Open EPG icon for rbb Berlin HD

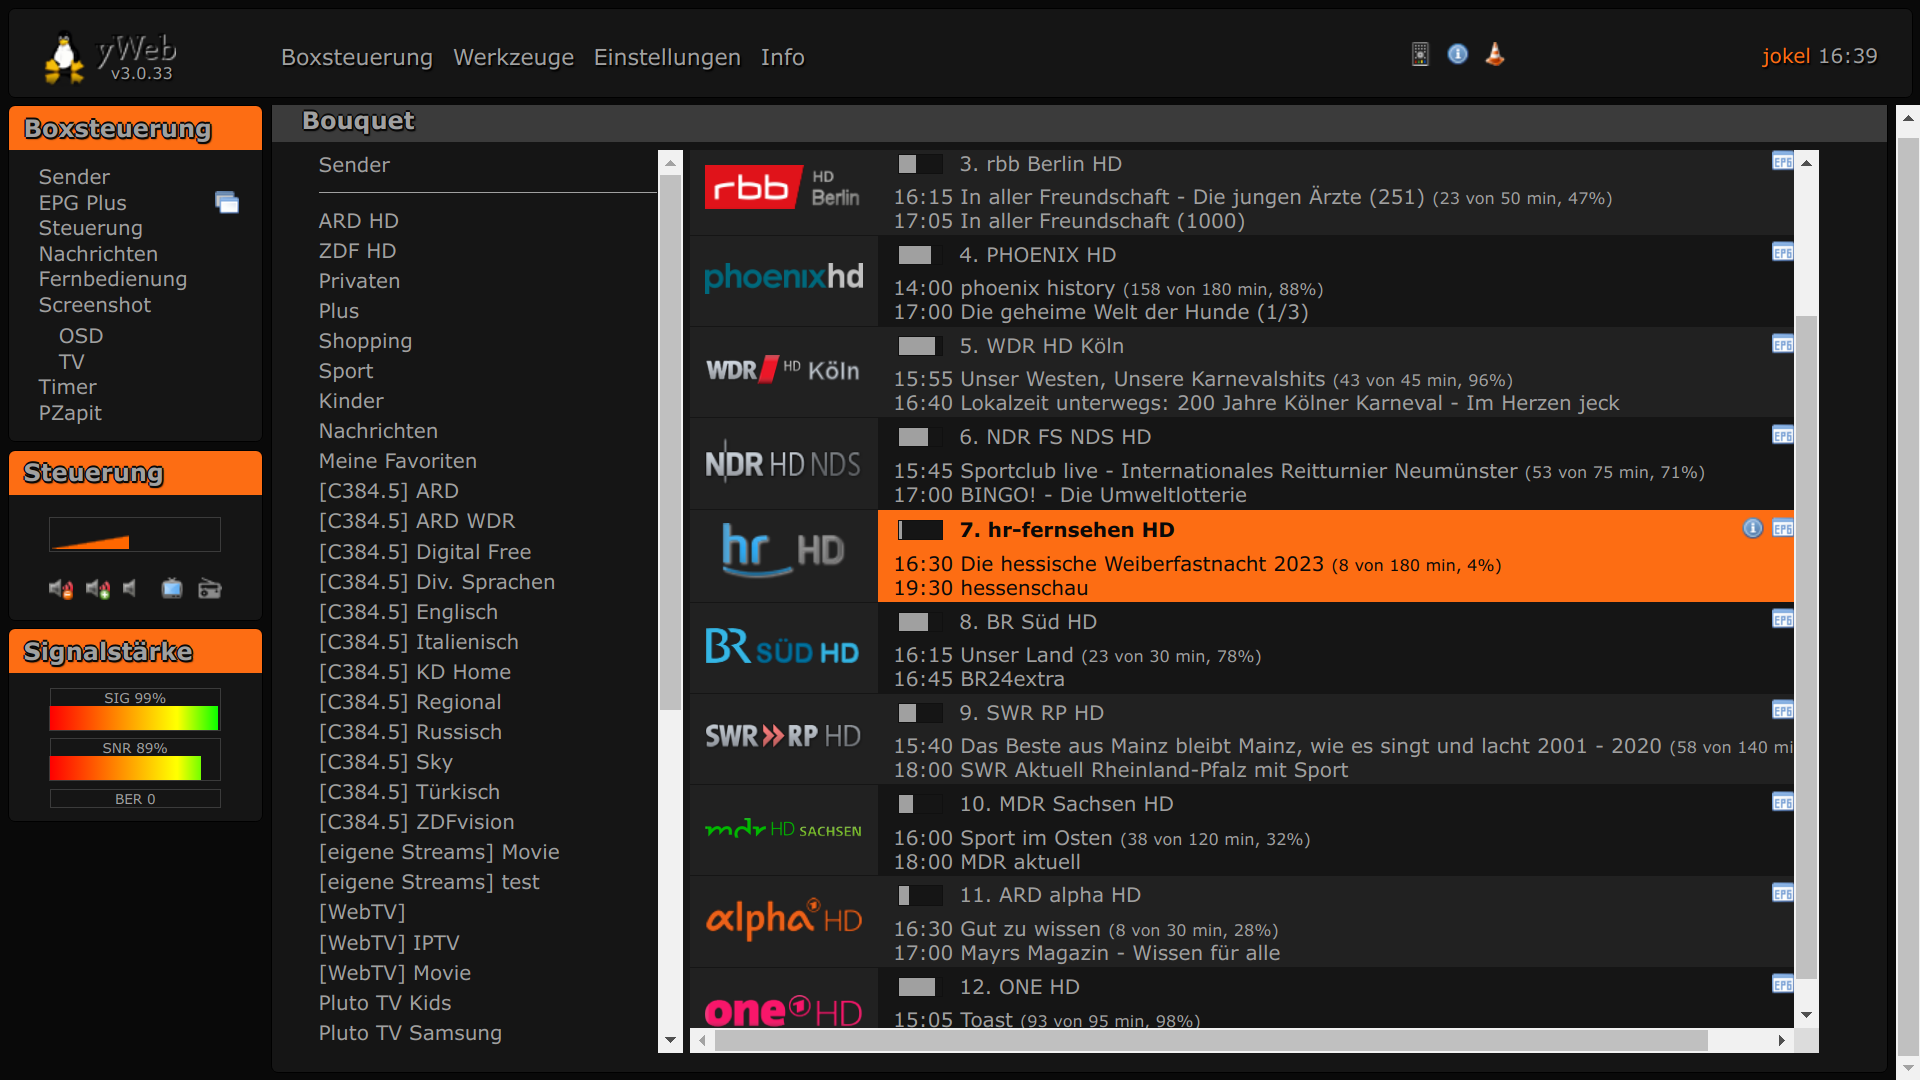(1782, 162)
